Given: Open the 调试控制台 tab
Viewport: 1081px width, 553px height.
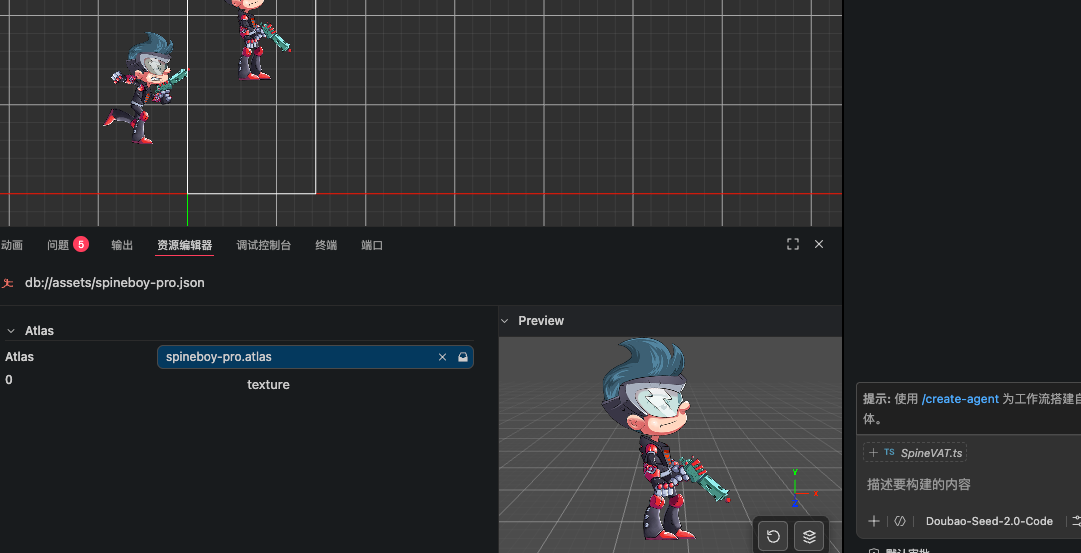Looking at the screenshot, I should click(264, 245).
